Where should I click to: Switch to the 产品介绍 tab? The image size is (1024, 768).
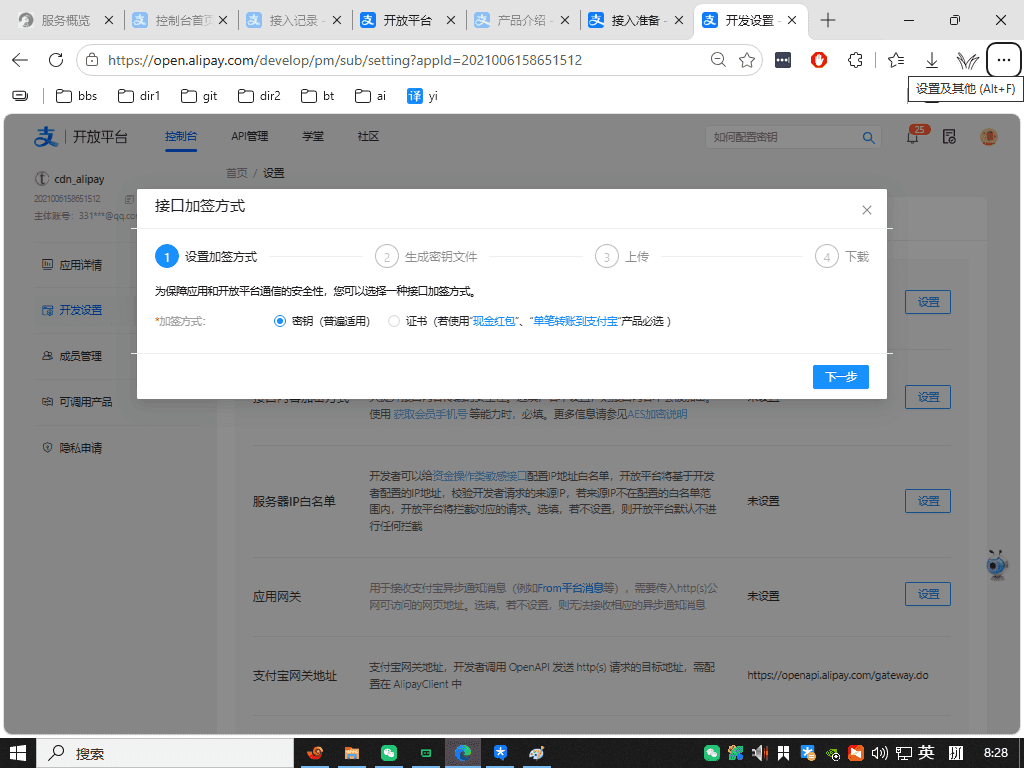[x=523, y=20]
